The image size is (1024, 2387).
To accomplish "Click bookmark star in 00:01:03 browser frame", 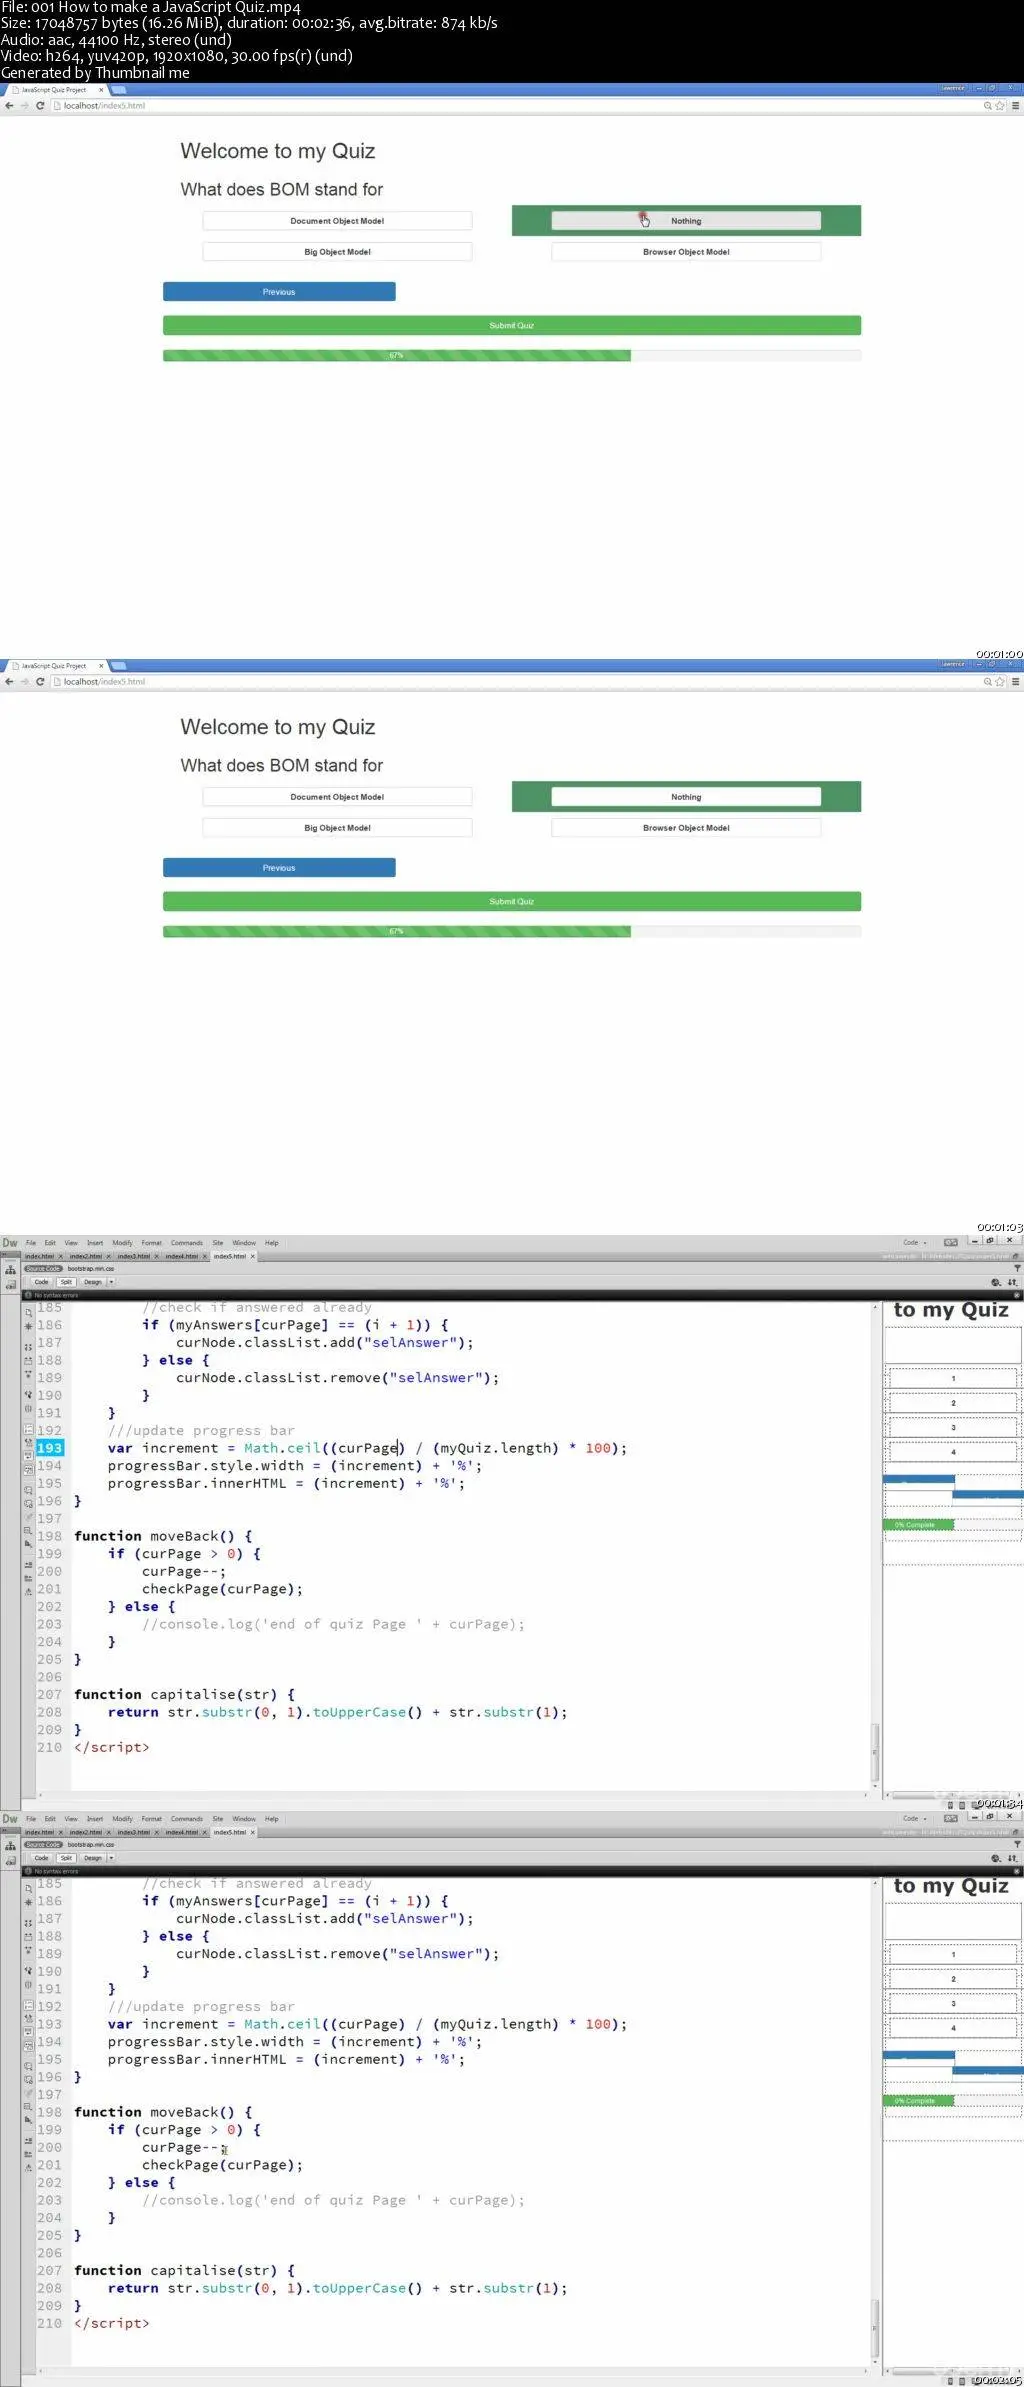I will tap(999, 682).
